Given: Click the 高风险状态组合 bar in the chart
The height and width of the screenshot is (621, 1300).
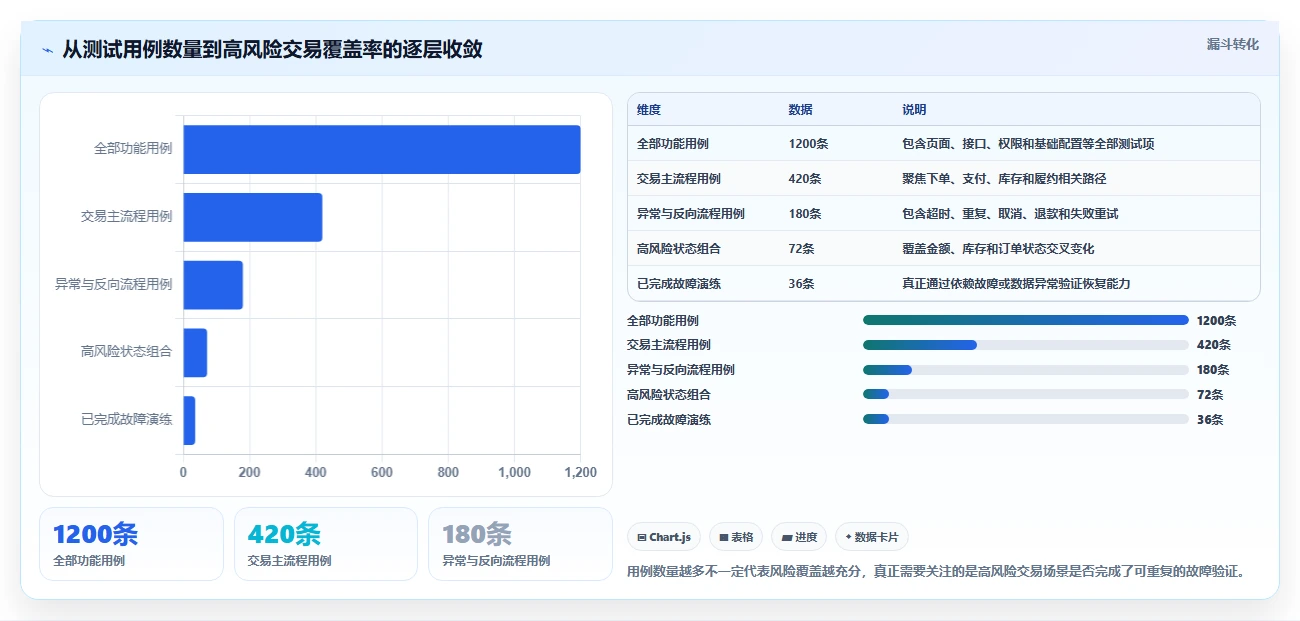Looking at the screenshot, I should tap(195, 353).
